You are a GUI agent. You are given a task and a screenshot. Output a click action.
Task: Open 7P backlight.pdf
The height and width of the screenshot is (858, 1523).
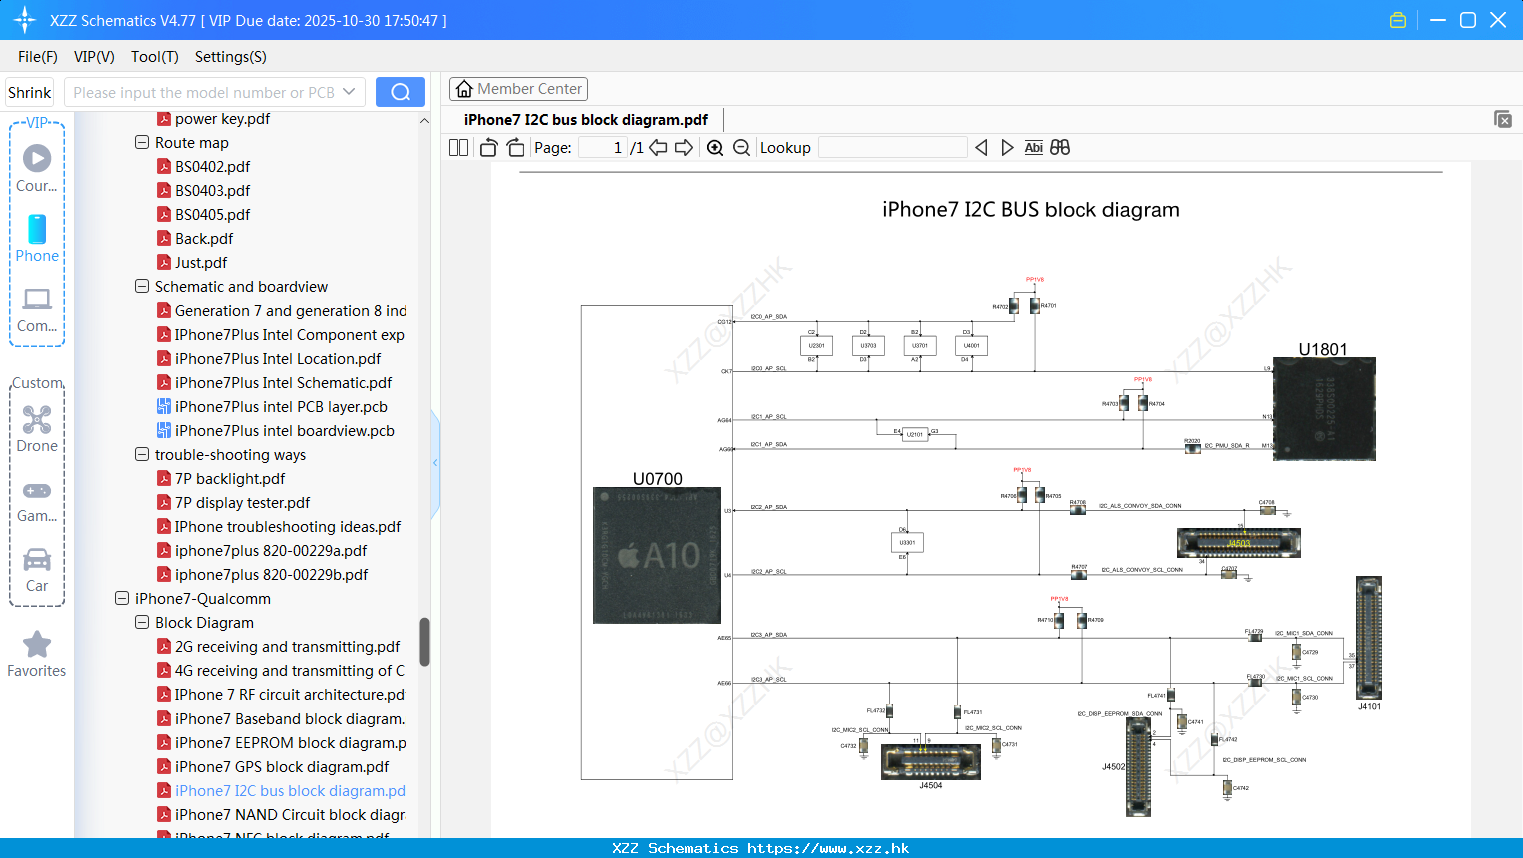coord(230,479)
